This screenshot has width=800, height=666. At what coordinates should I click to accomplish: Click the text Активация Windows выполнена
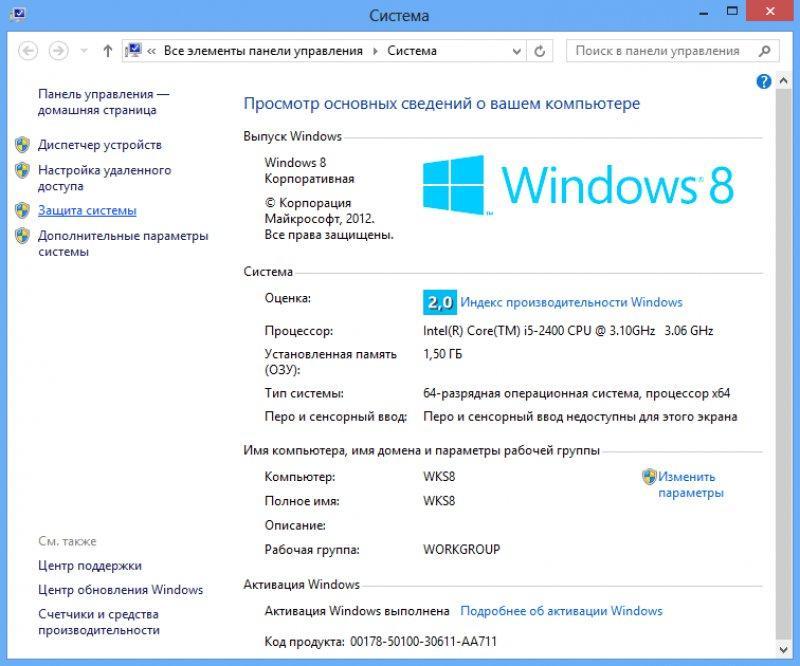[357, 611]
